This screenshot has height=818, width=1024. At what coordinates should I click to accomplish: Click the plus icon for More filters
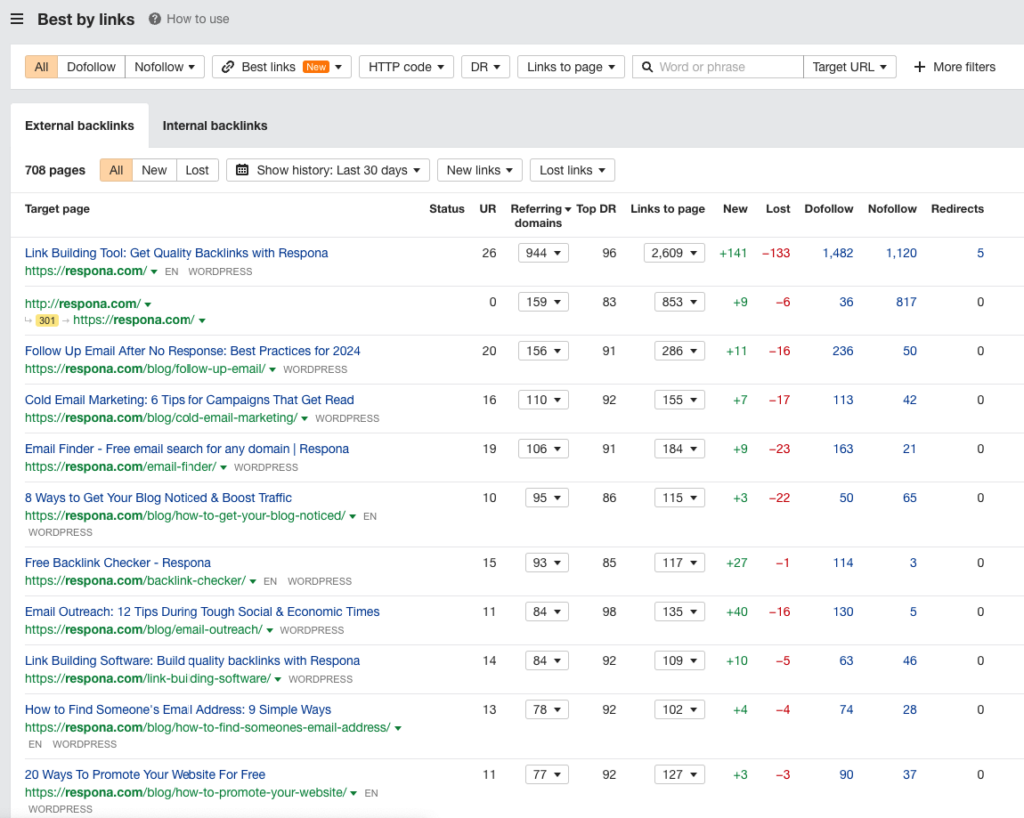920,67
